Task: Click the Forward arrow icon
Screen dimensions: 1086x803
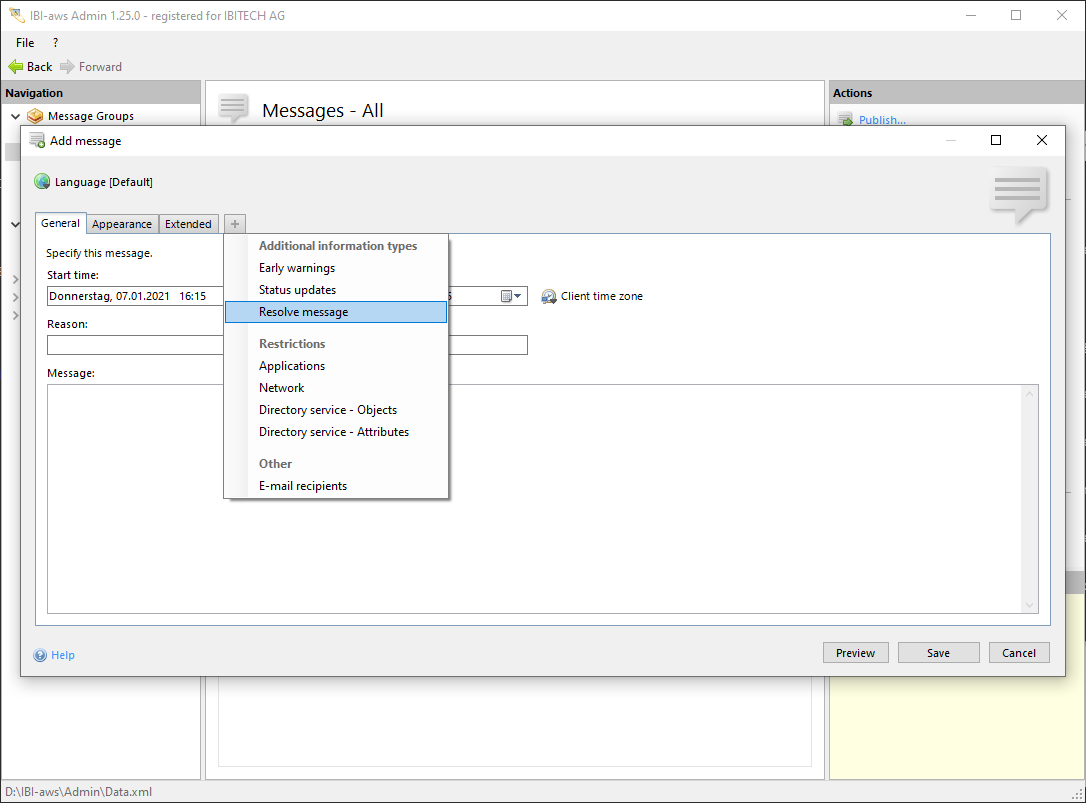Action: point(67,67)
